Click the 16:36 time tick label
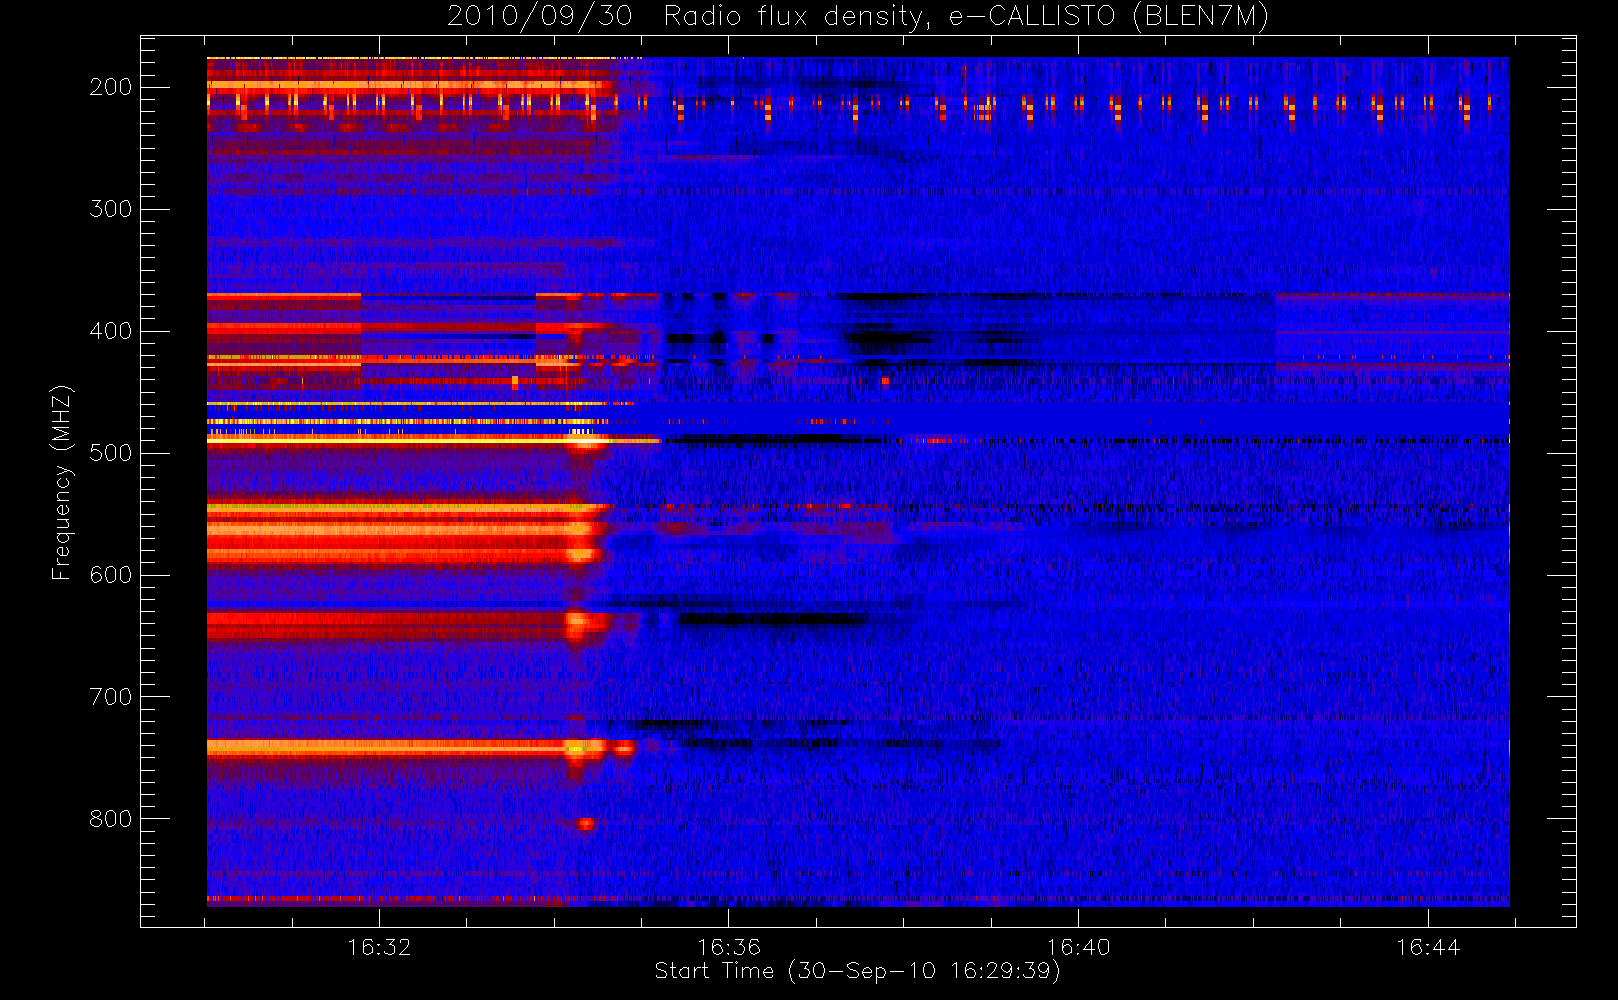1618x1000 pixels. click(729, 947)
